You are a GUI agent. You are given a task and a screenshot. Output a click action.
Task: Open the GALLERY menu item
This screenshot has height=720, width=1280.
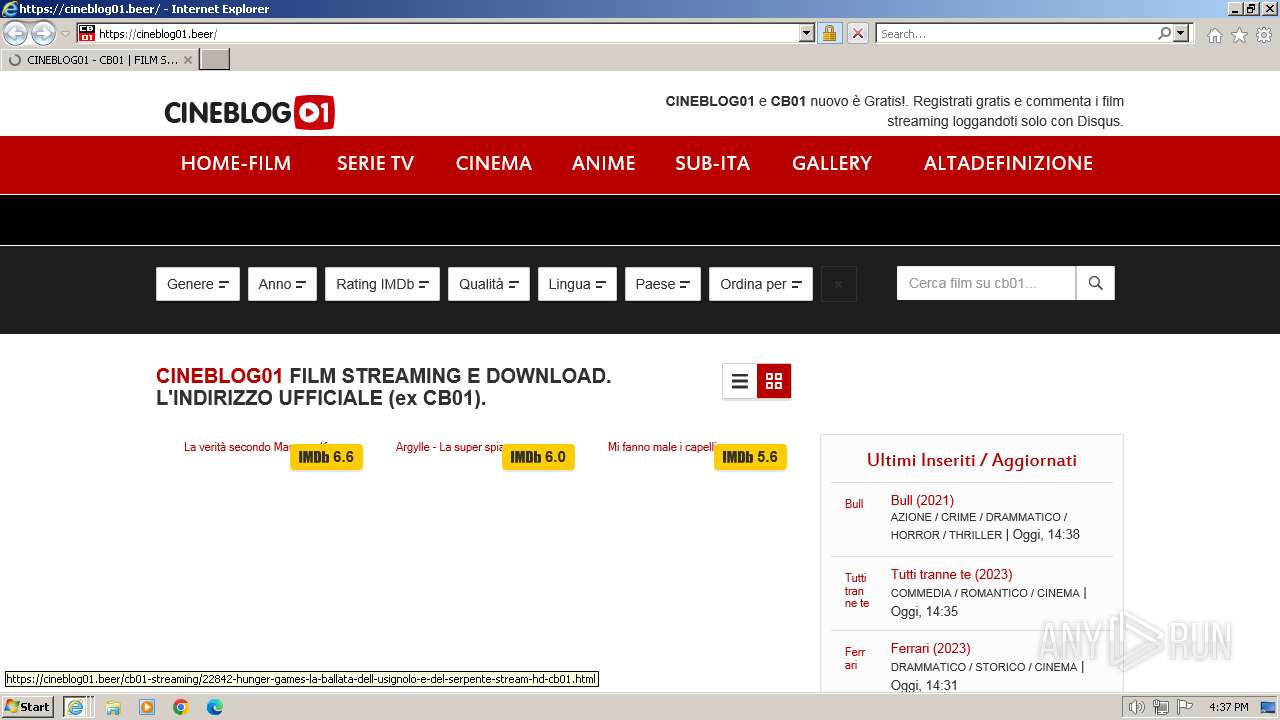pos(832,163)
